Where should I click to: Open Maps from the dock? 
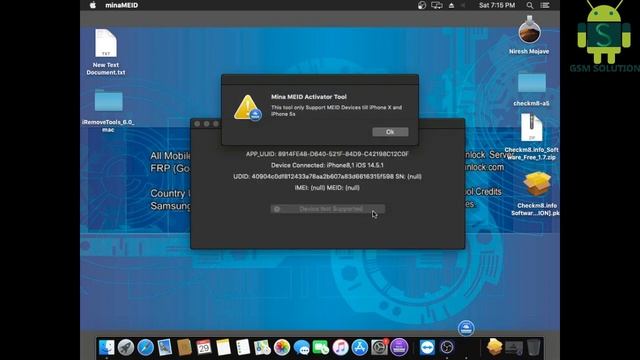click(262, 347)
